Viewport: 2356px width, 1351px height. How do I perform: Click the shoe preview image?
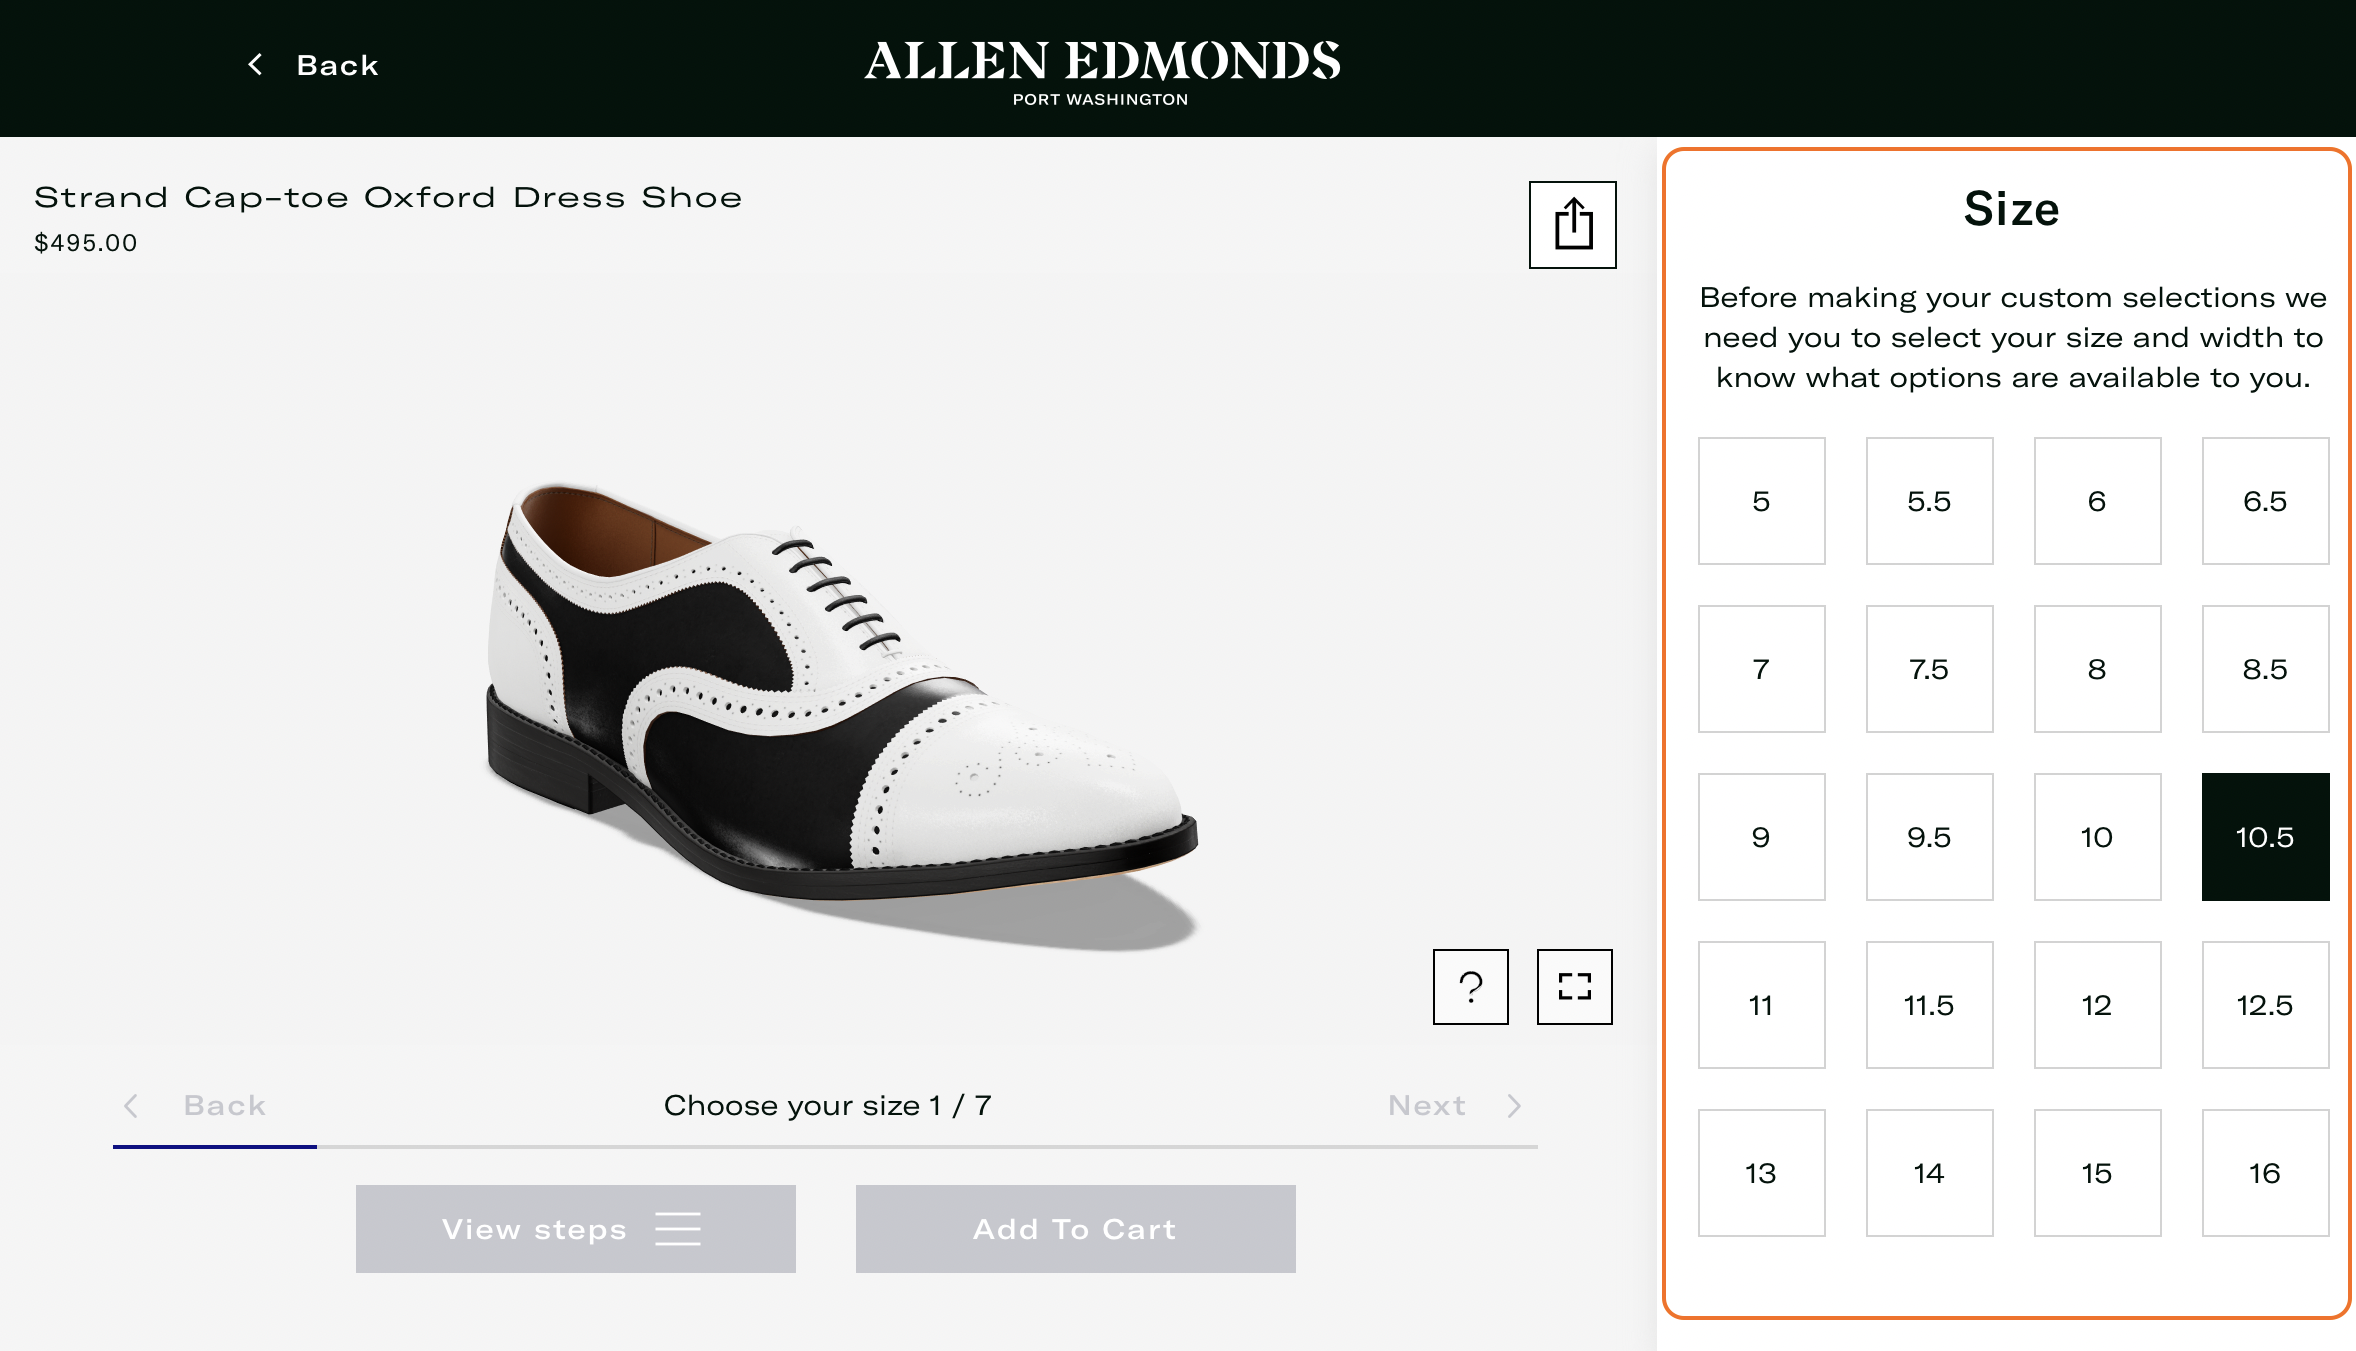840,700
